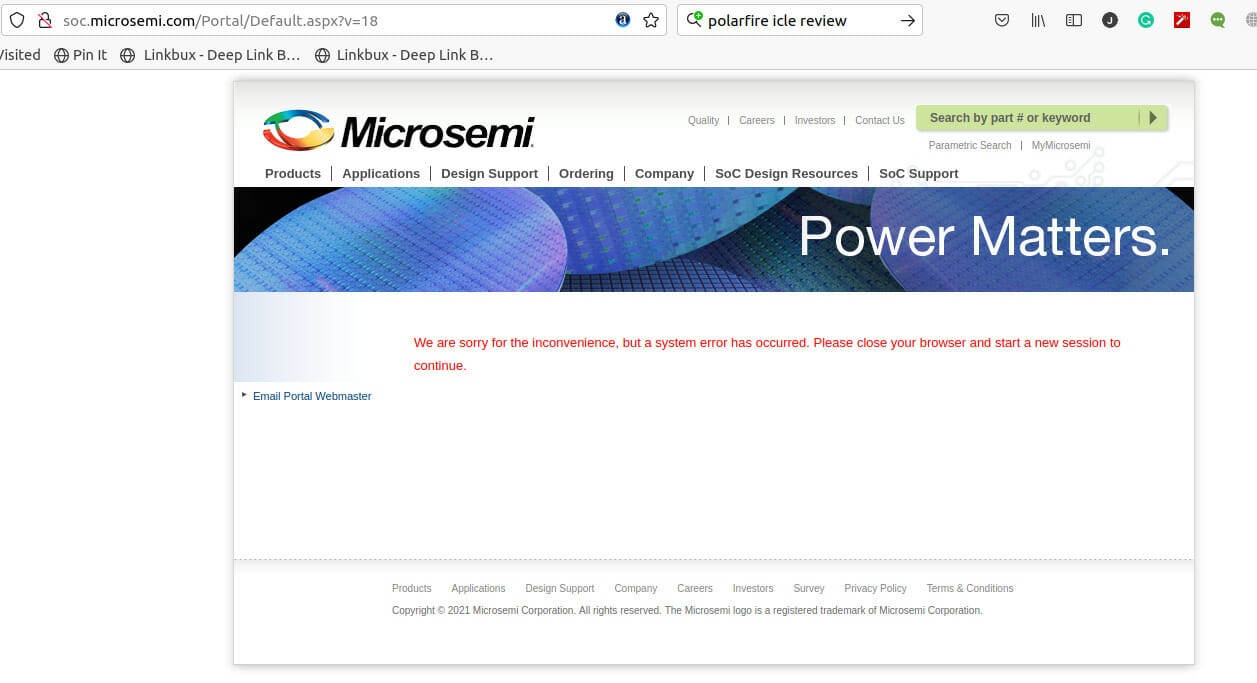Open the Pin It bookmark
The image size is (1257, 683).
80,55
